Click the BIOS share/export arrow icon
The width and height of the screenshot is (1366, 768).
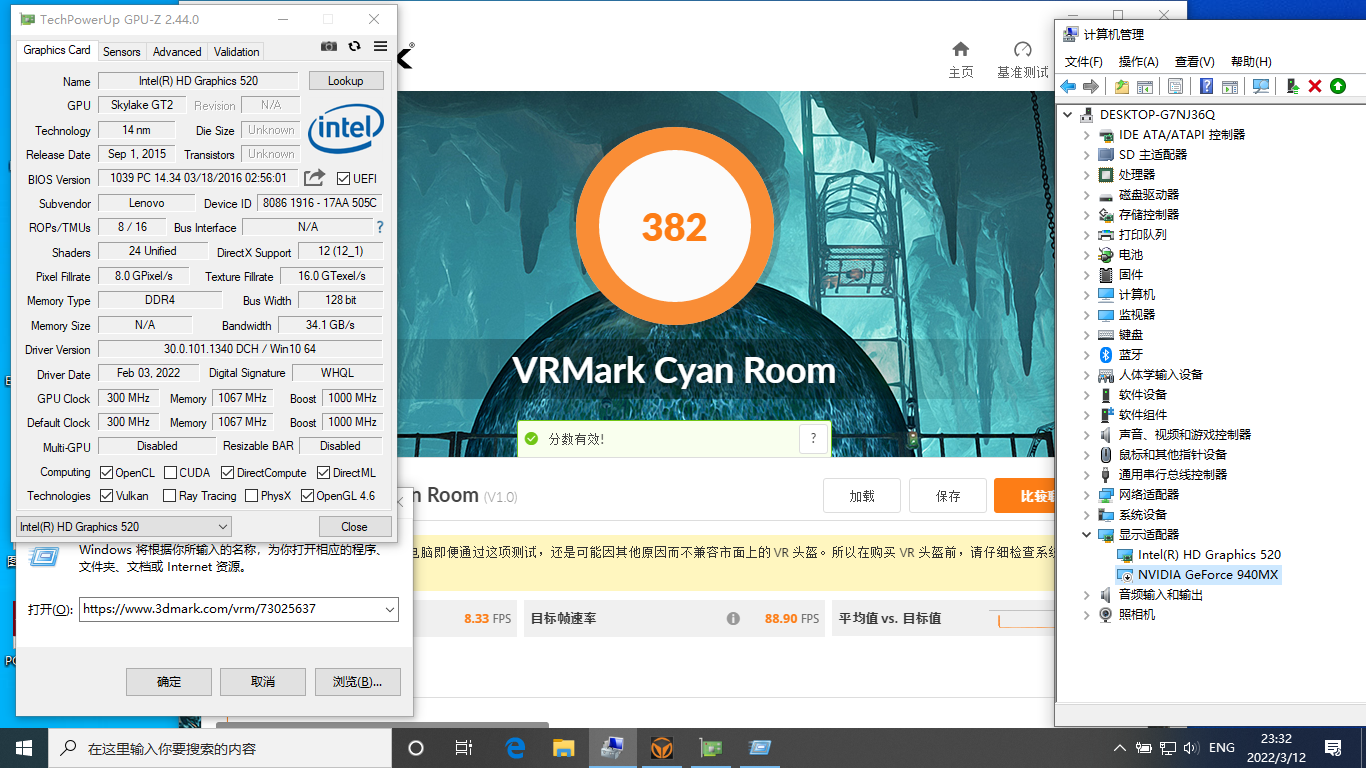[x=314, y=178]
